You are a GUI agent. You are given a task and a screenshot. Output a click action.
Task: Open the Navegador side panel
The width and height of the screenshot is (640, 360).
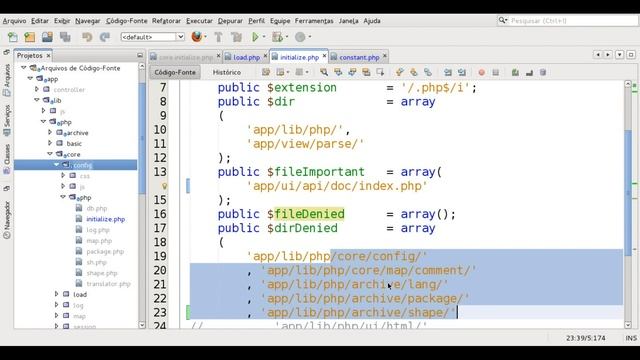pyautogui.click(x=7, y=220)
